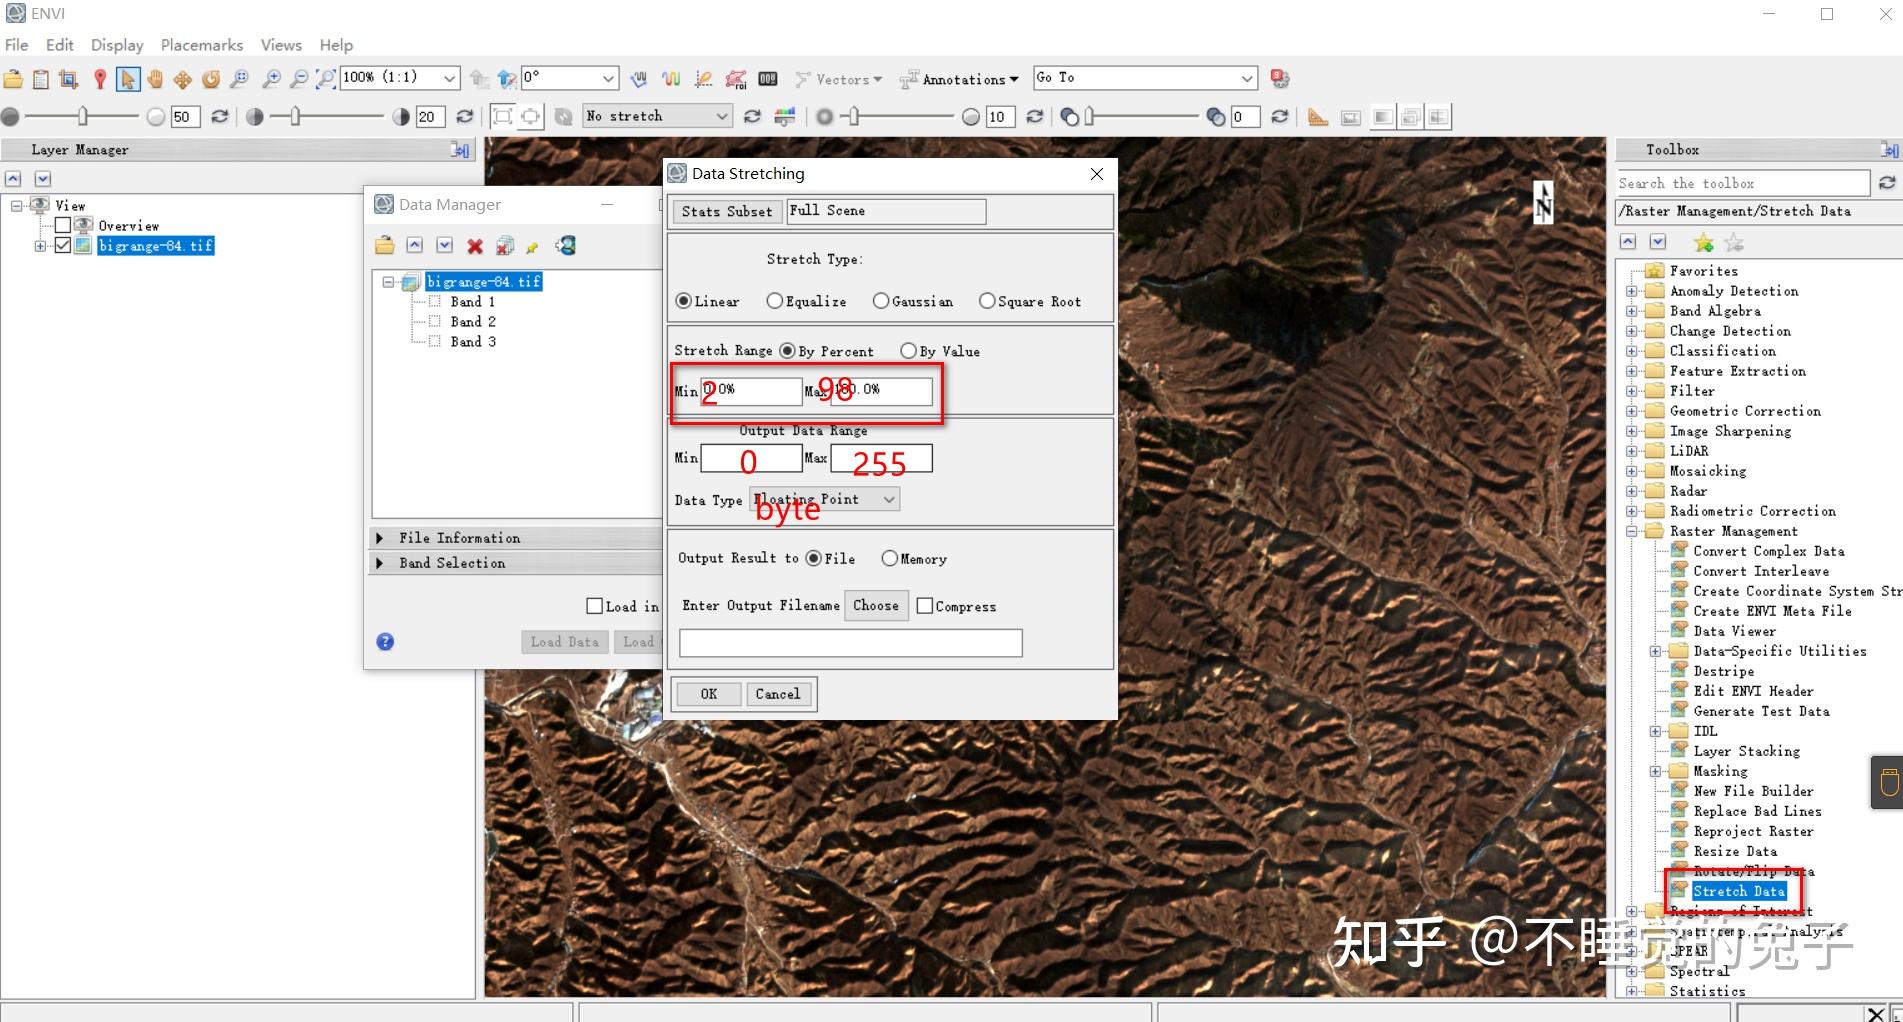Click the Mensuration ruler icon
The height and width of the screenshot is (1022, 1903).
(1318, 117)
